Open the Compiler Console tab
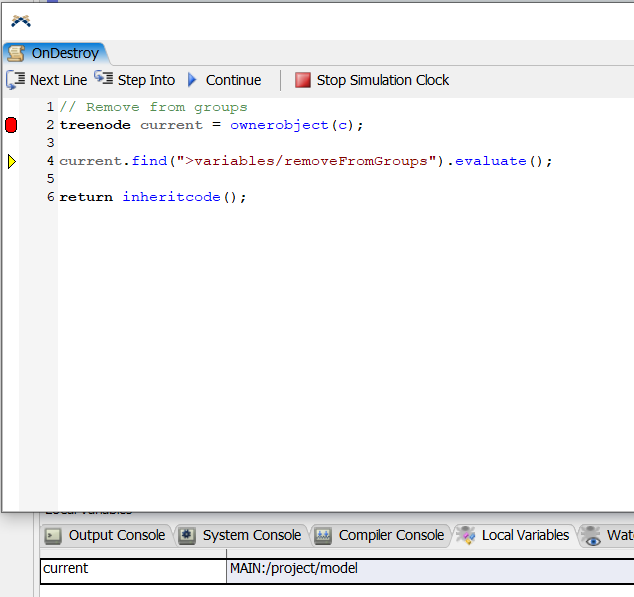Screen dimensions: 634x597 pos(380,535)
